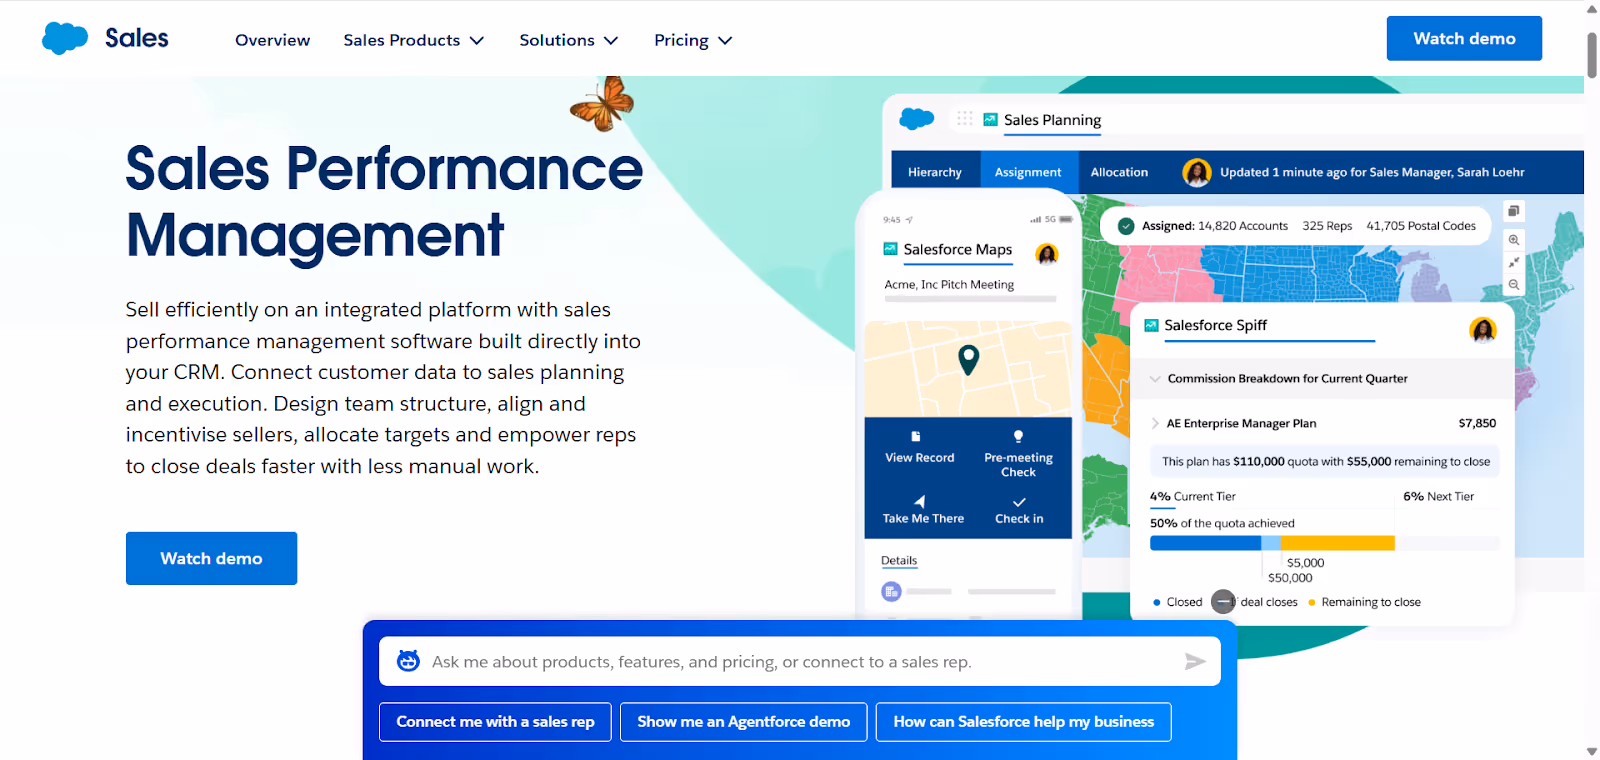Click the zoom in magnifier on map

click(x=1514, y=240)
